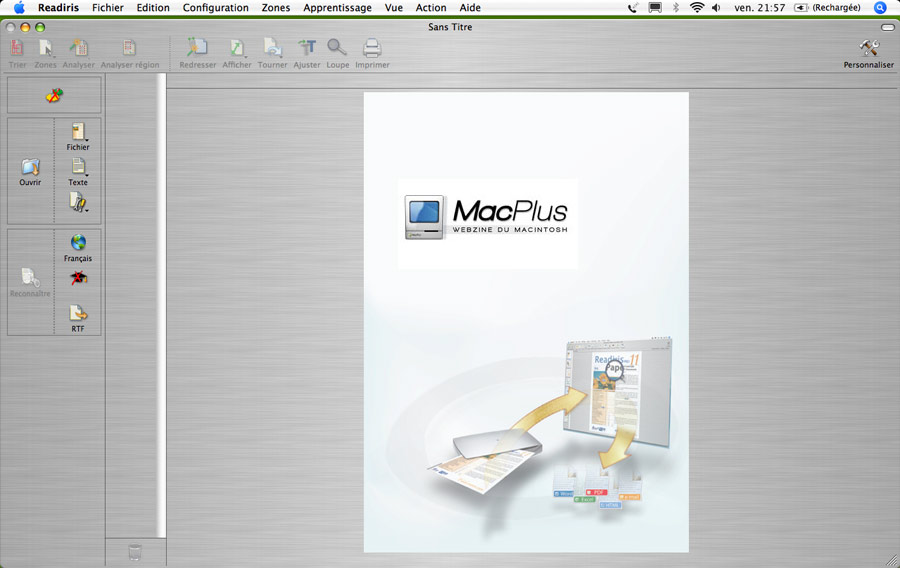Viewport: 900px width, 568px height.
Task: Open the Edition menu
Action: (153, 7)
